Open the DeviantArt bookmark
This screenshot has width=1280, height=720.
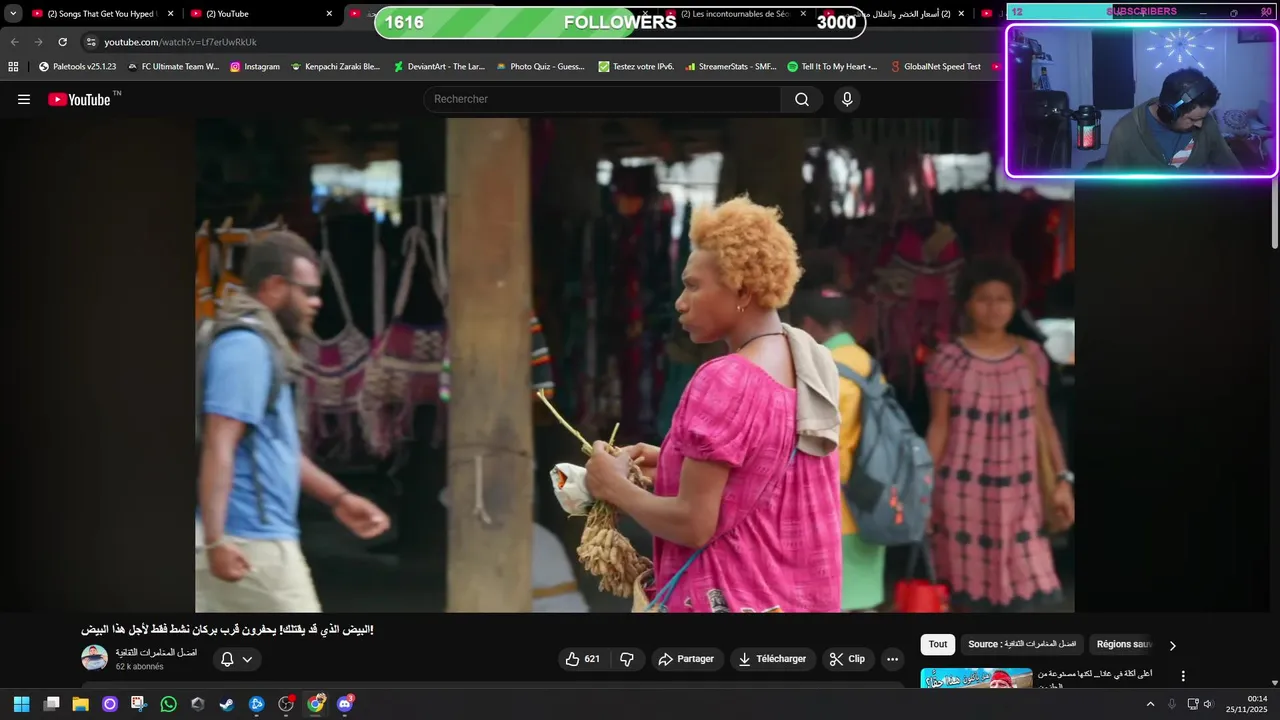(x=439, y=67)
